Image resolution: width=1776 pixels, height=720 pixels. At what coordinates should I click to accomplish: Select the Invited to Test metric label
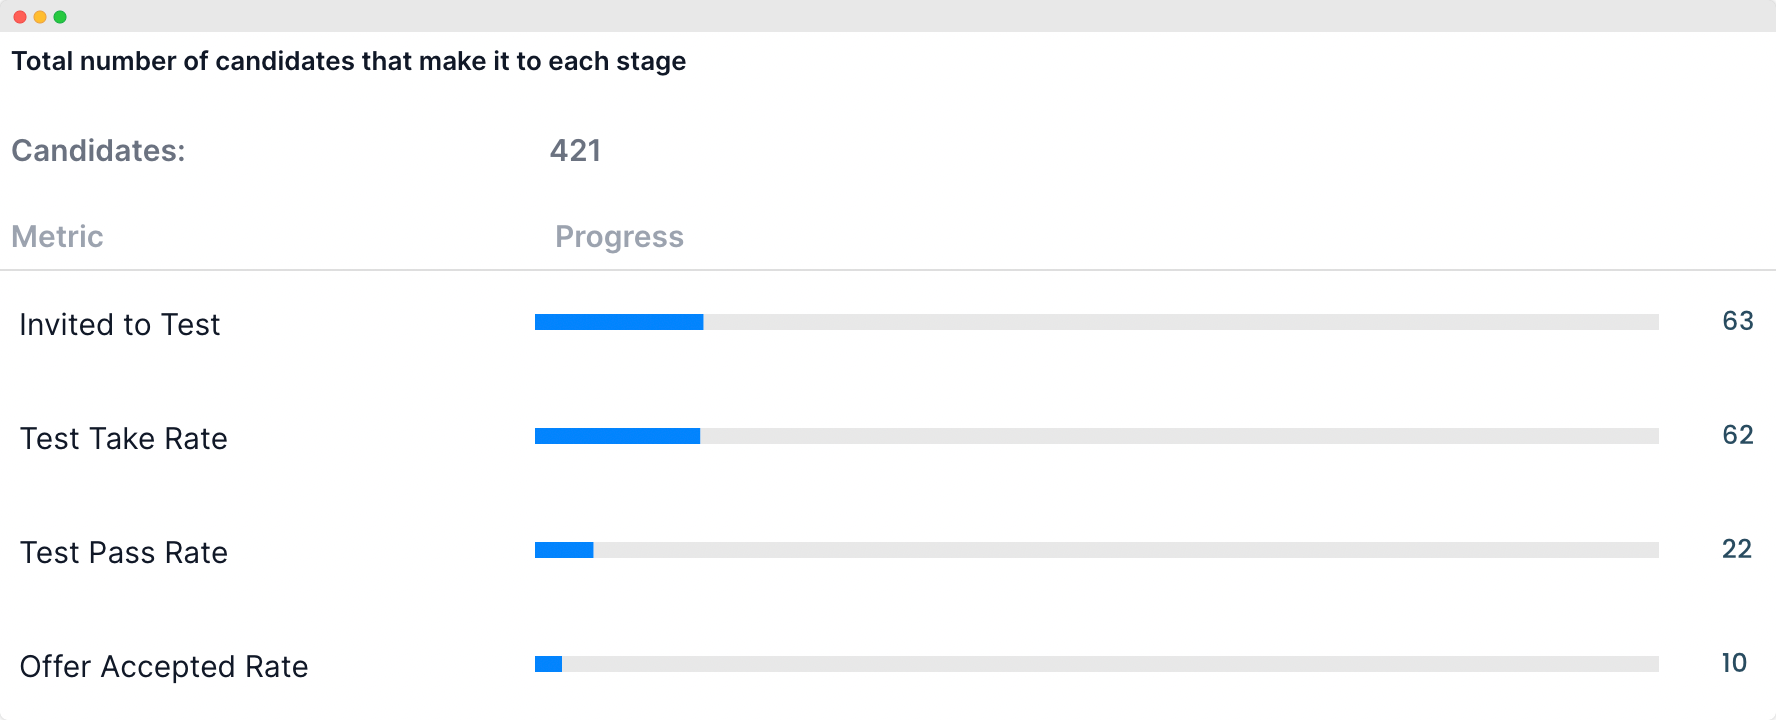[120, 325]
